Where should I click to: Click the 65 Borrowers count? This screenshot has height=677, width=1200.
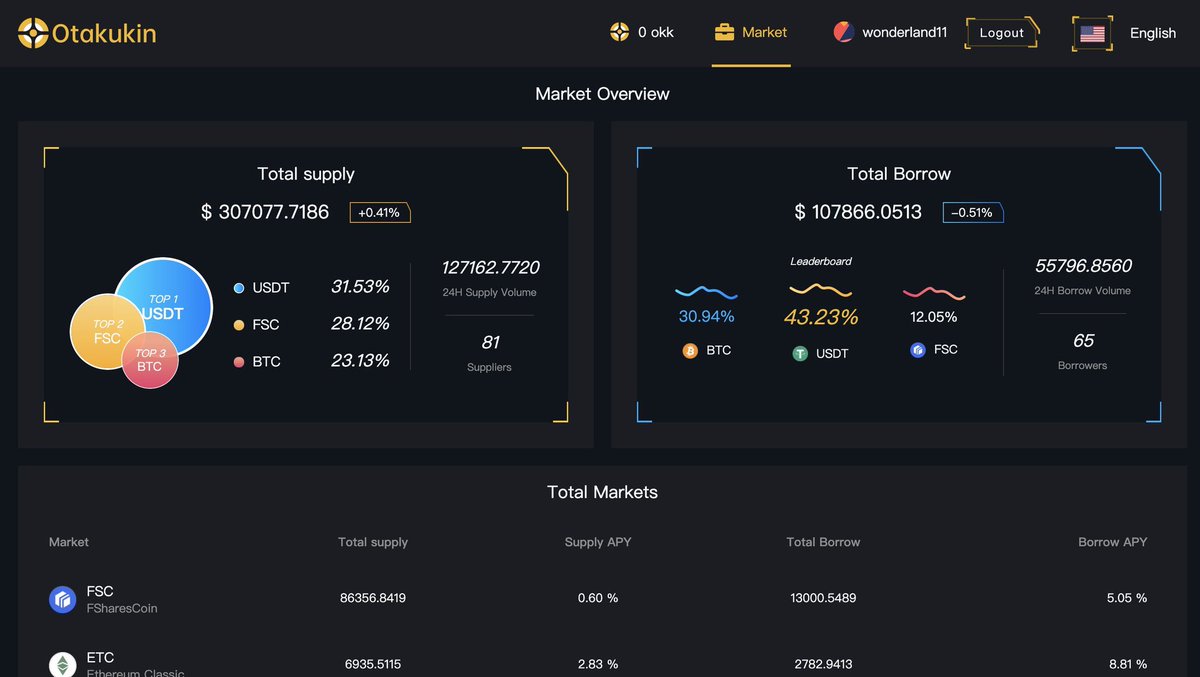point(1083,341)
